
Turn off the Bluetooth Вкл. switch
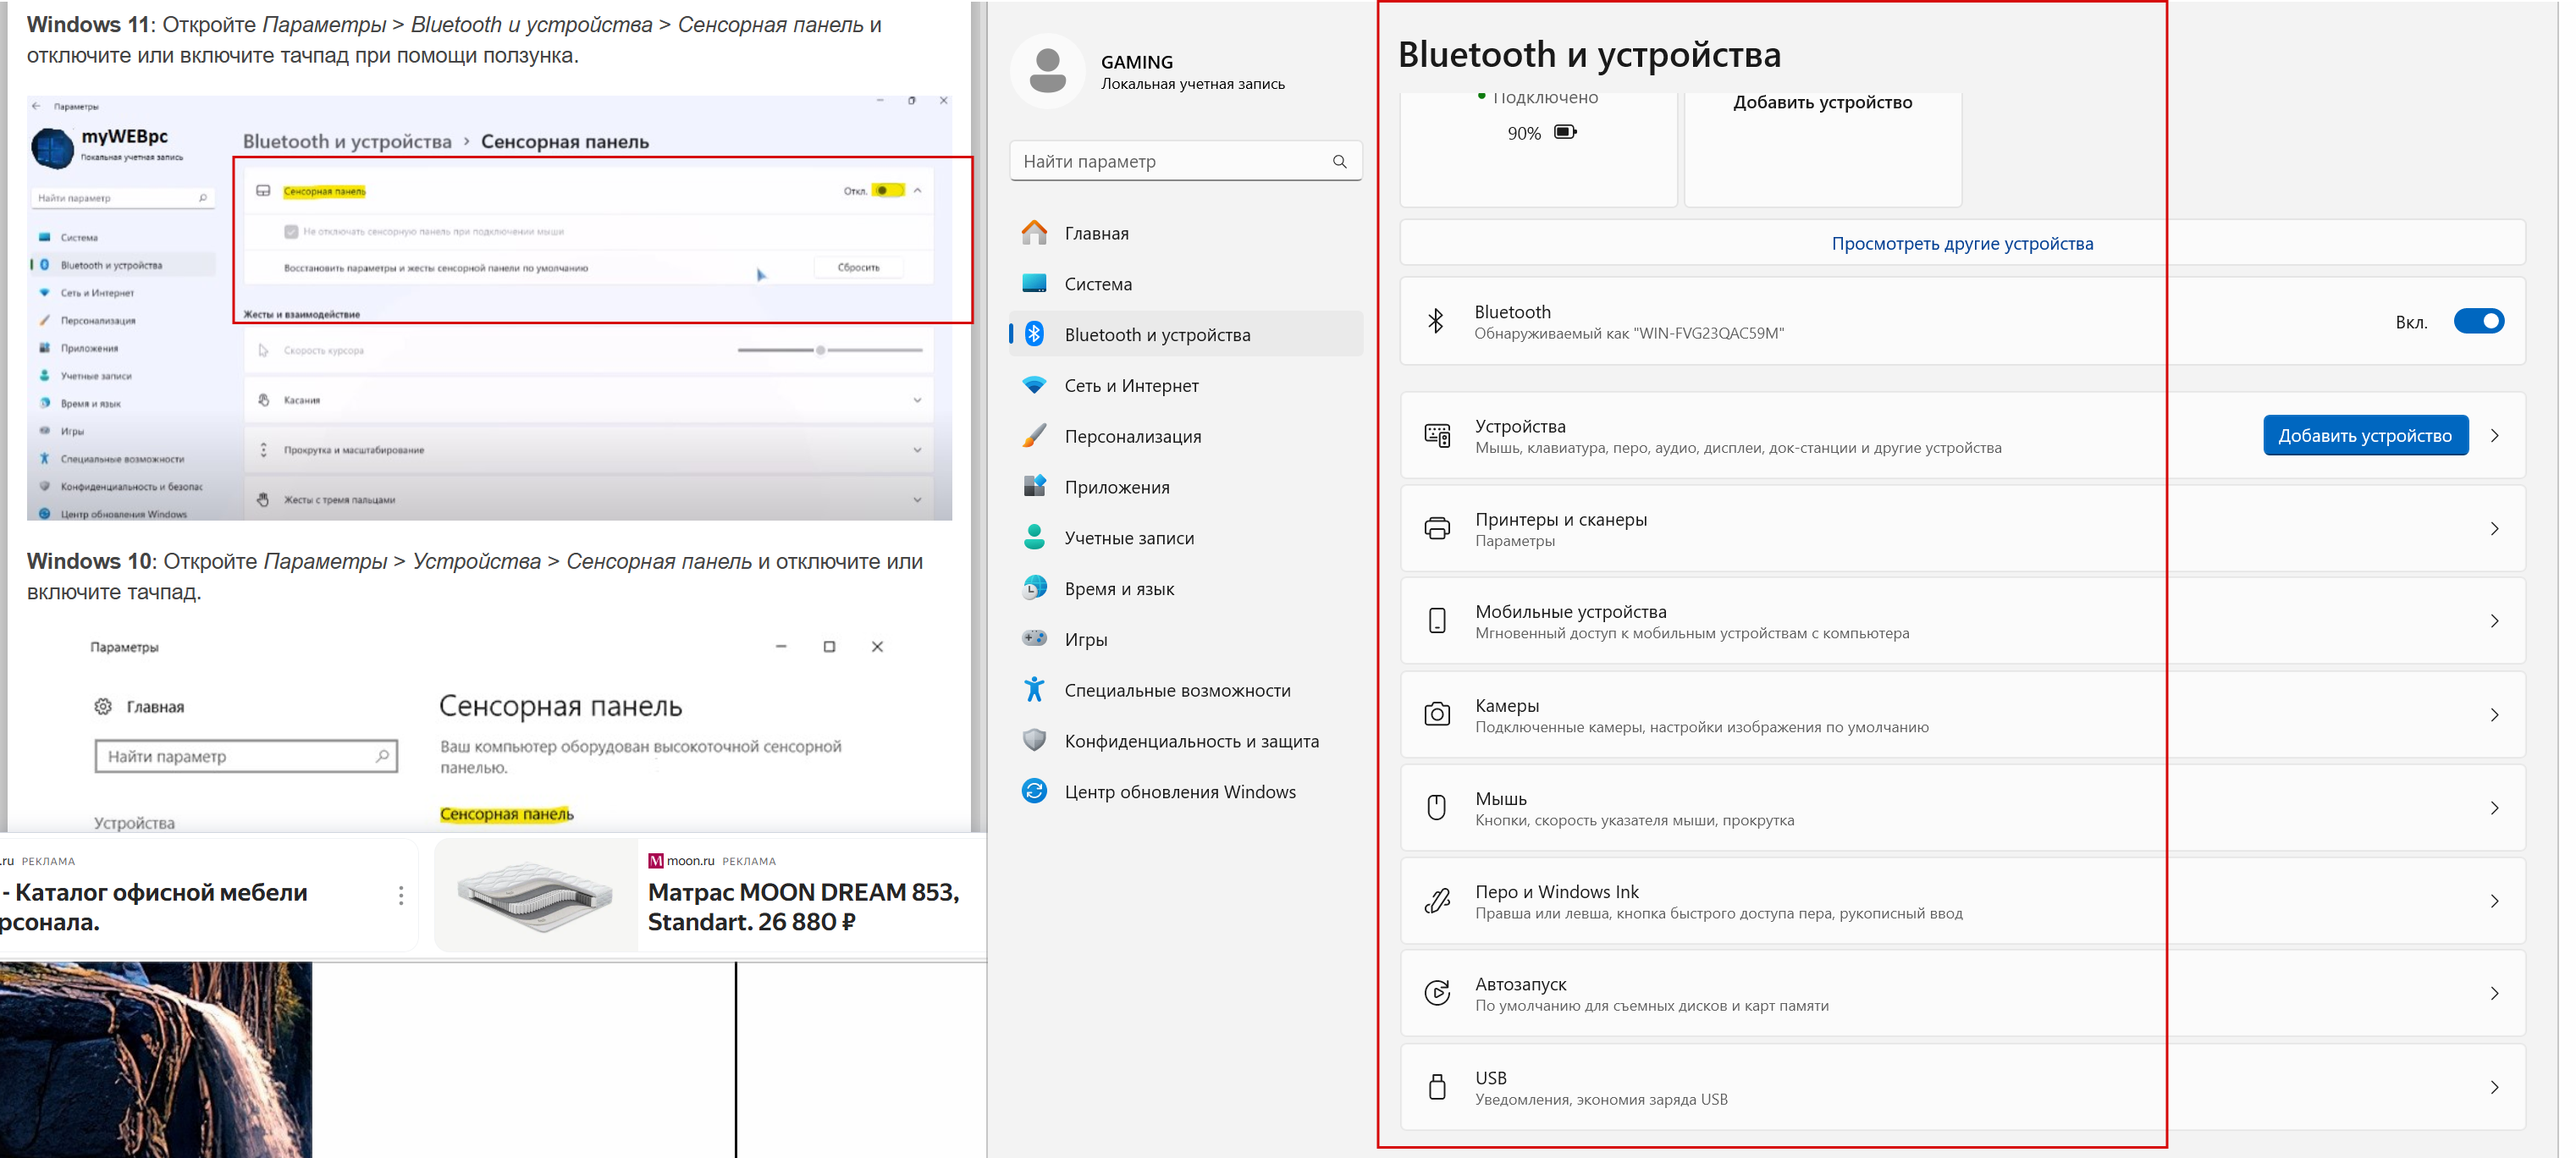click(2478, 321)
